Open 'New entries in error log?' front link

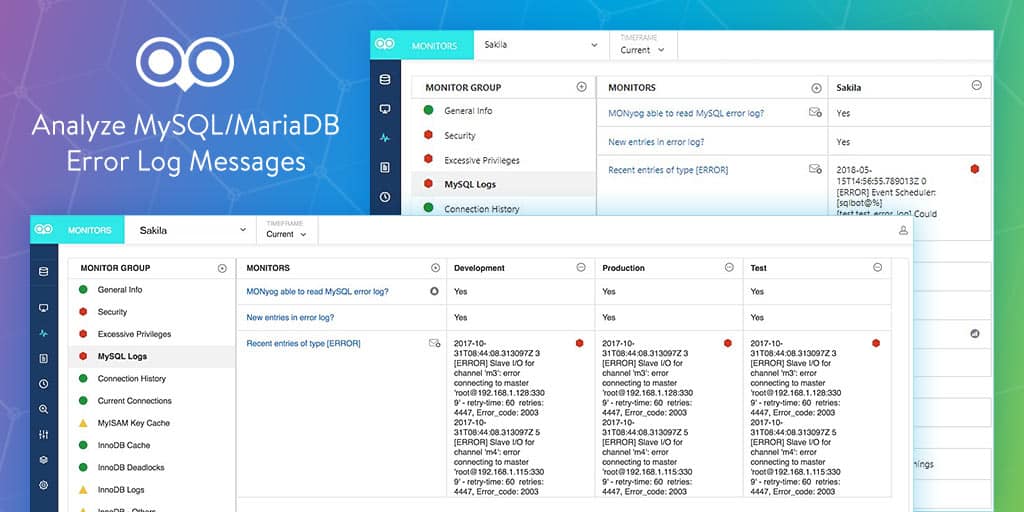pyautogui.click(x=290, y=317)
